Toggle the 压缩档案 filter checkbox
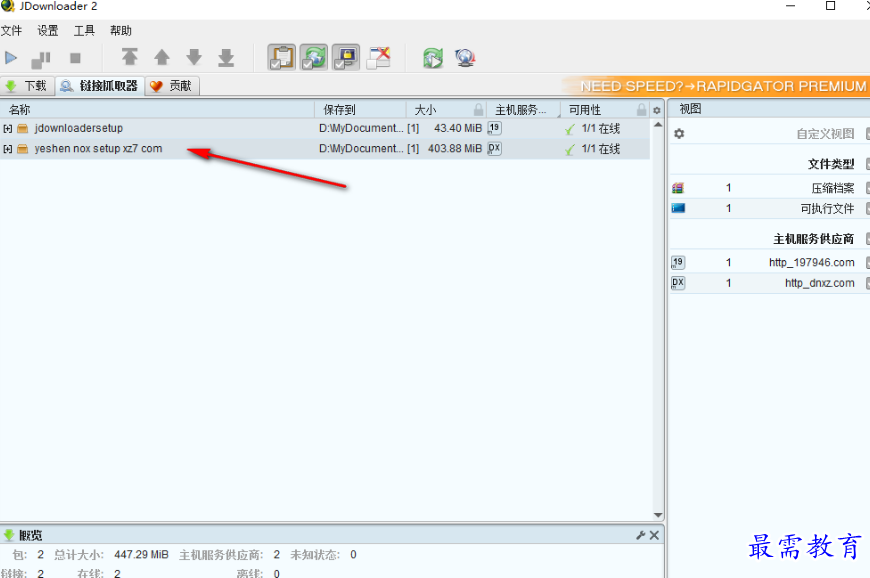This screenshot has width=870, height=578. [x=867, y=188]
